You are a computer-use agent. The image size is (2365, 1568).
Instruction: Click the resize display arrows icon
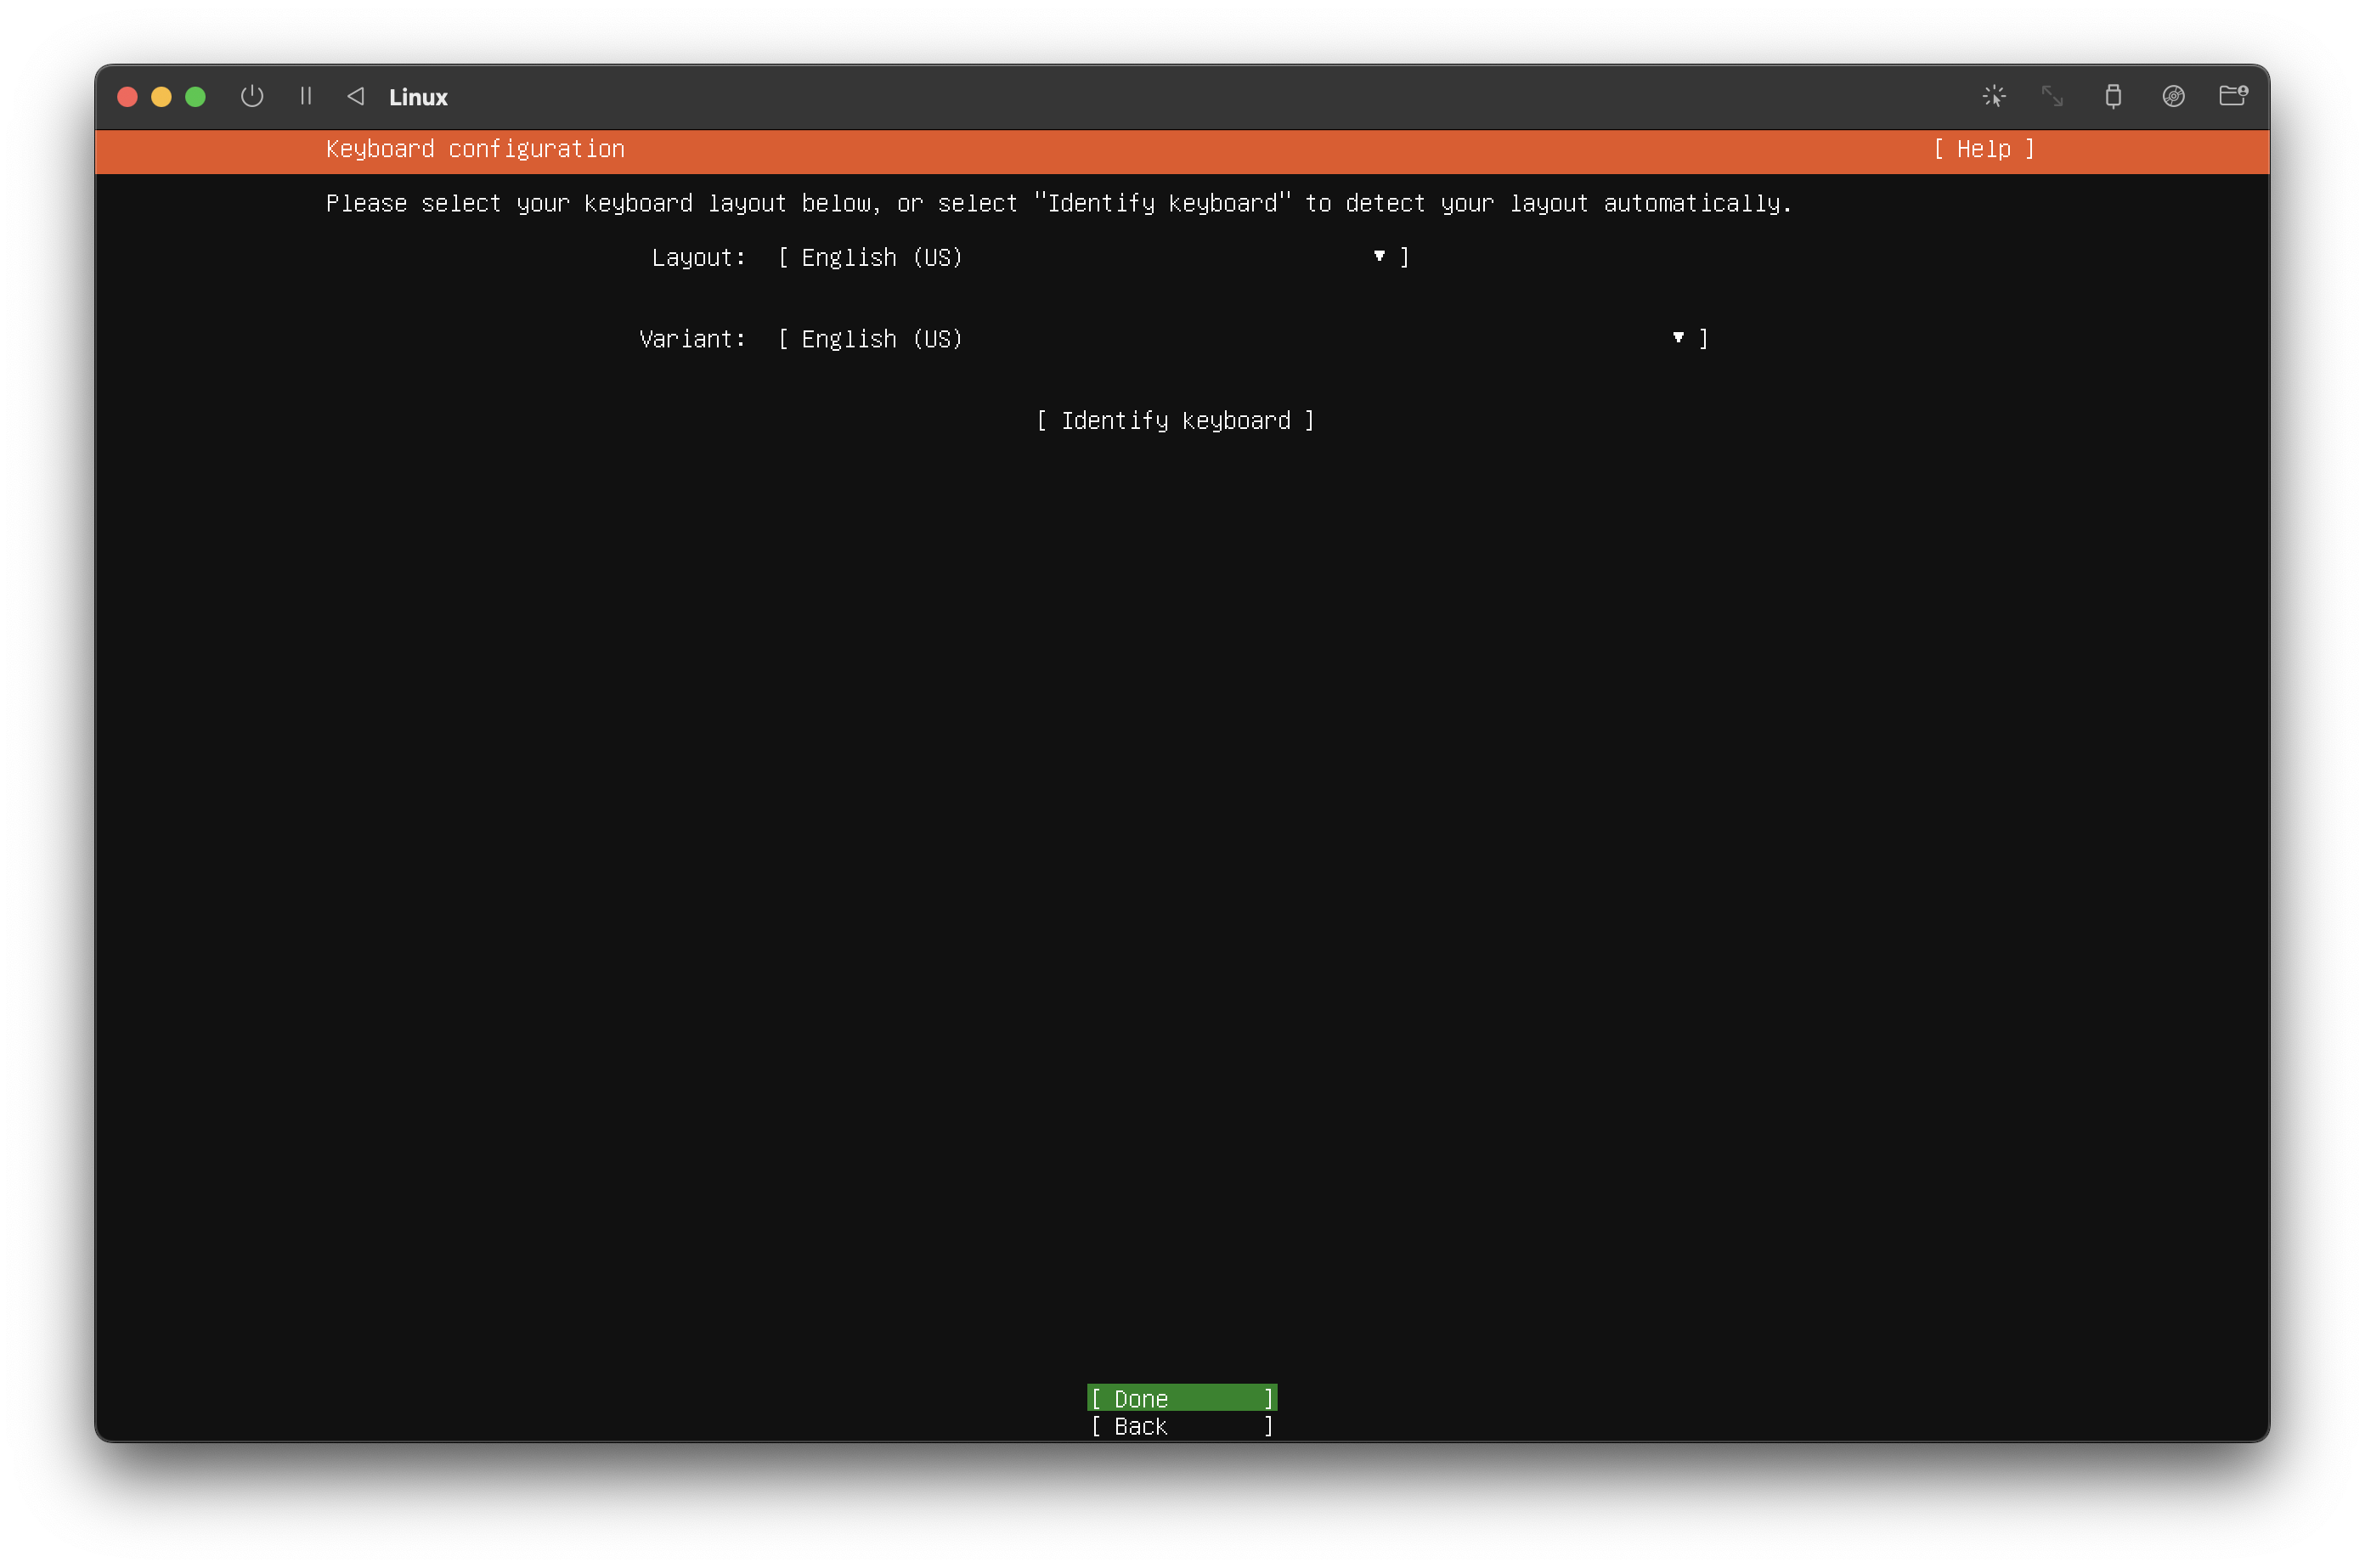[x=2052, y=96]
